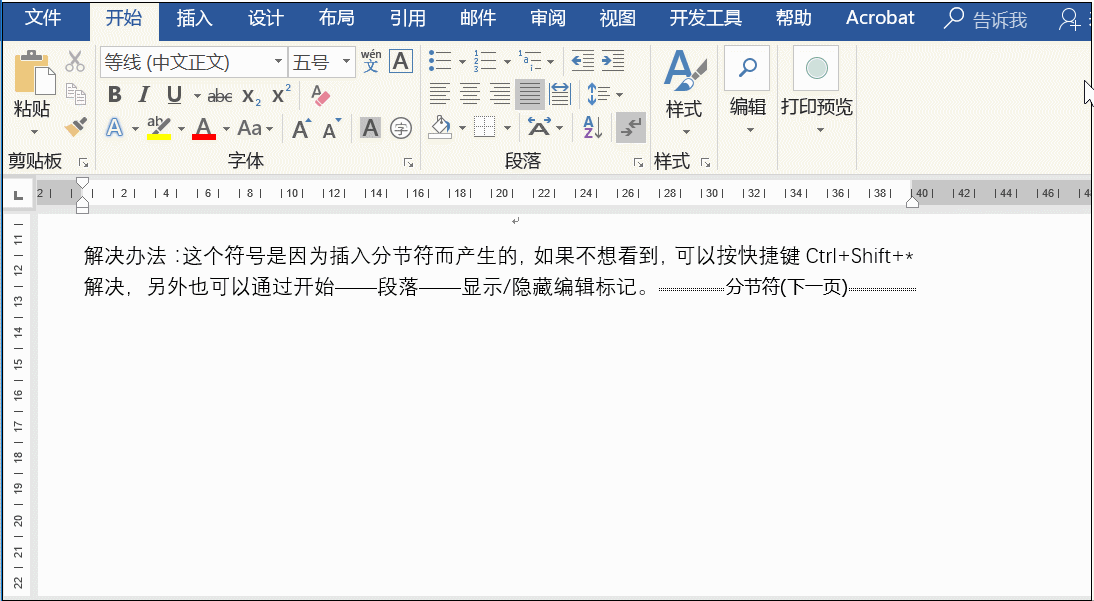
Task: Open Change Case Aa menu
Action: click(x=255, y=128)
